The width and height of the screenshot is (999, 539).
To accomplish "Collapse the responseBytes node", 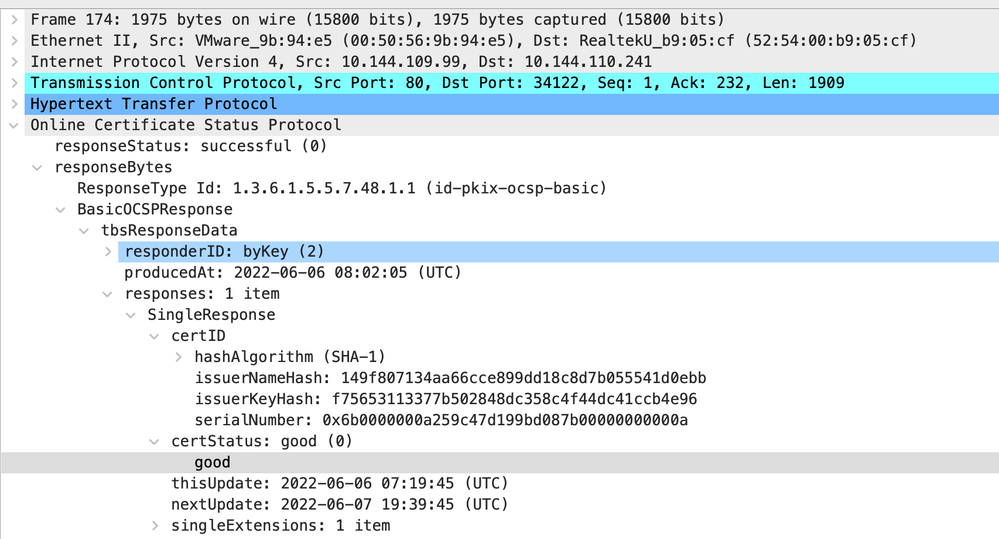I will pos(37,167).
